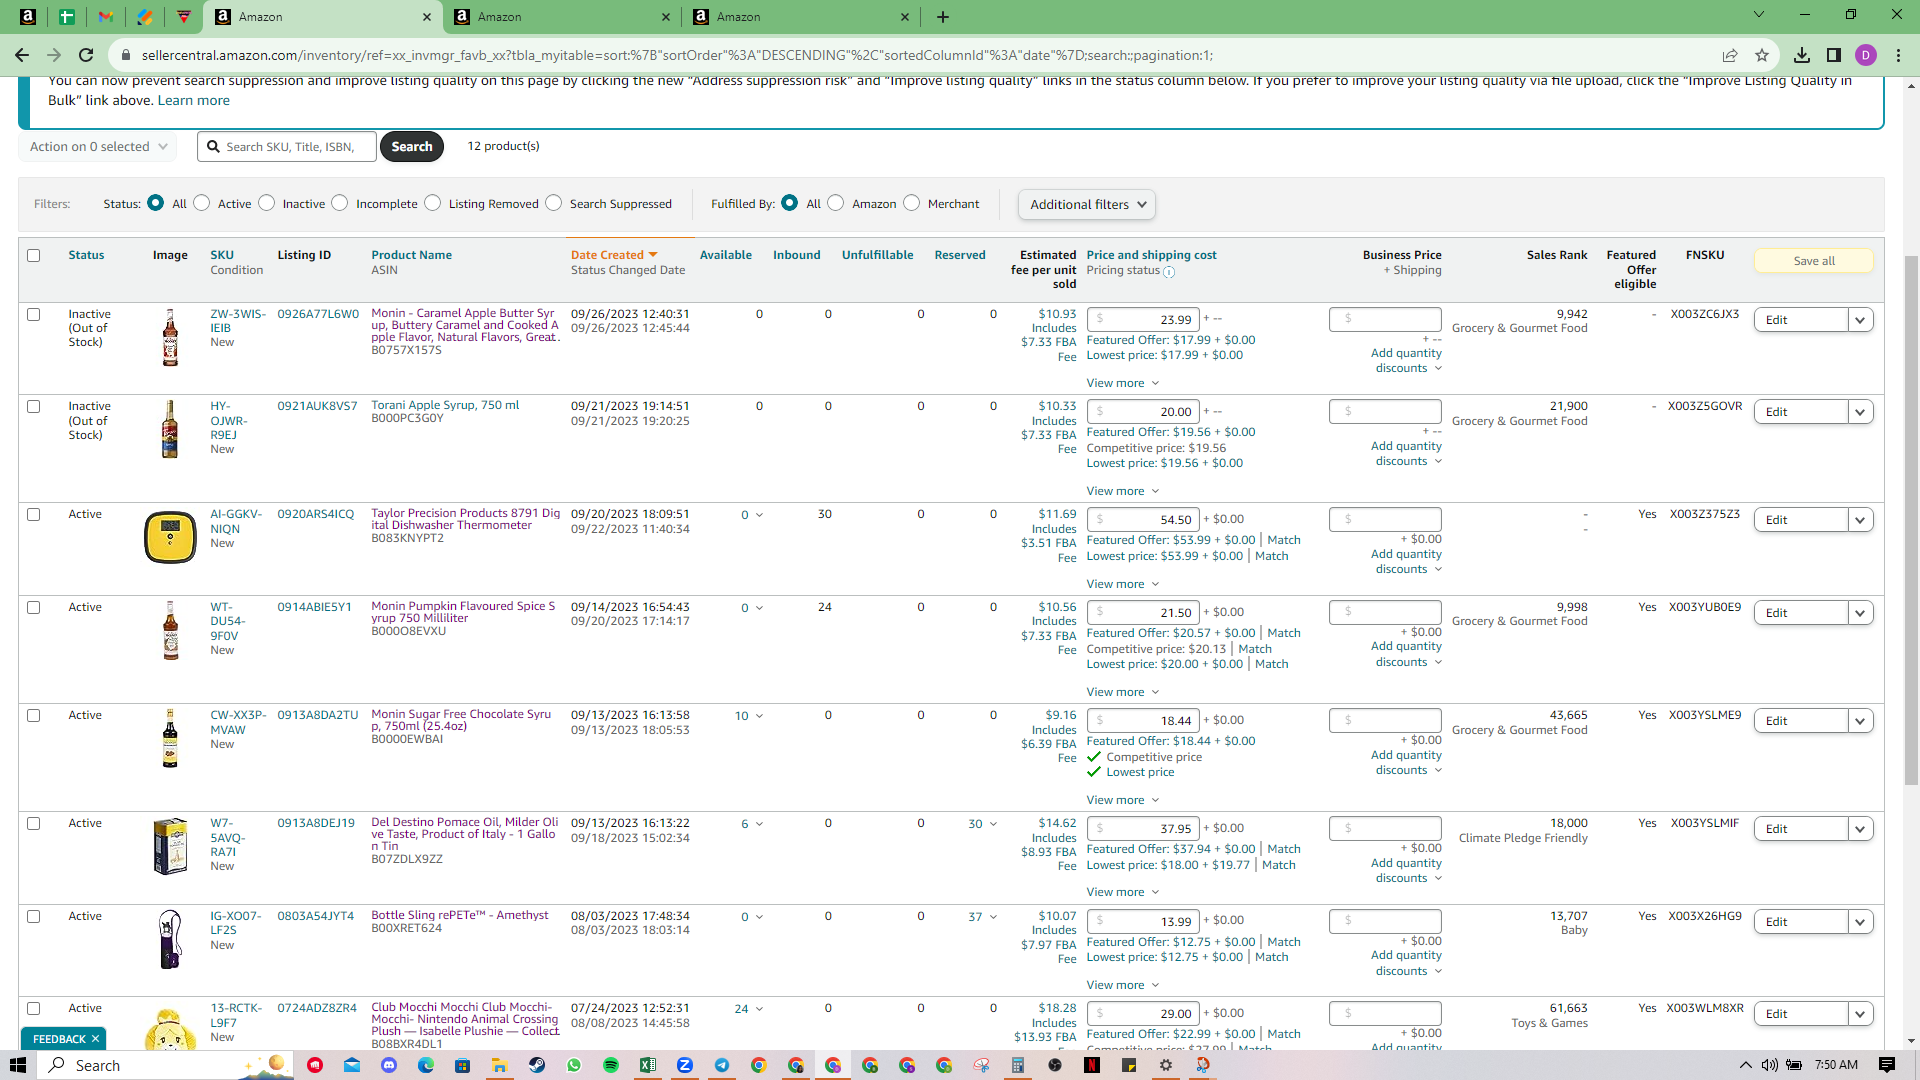Open the Additional filters dropdown

pos(1087,204)
